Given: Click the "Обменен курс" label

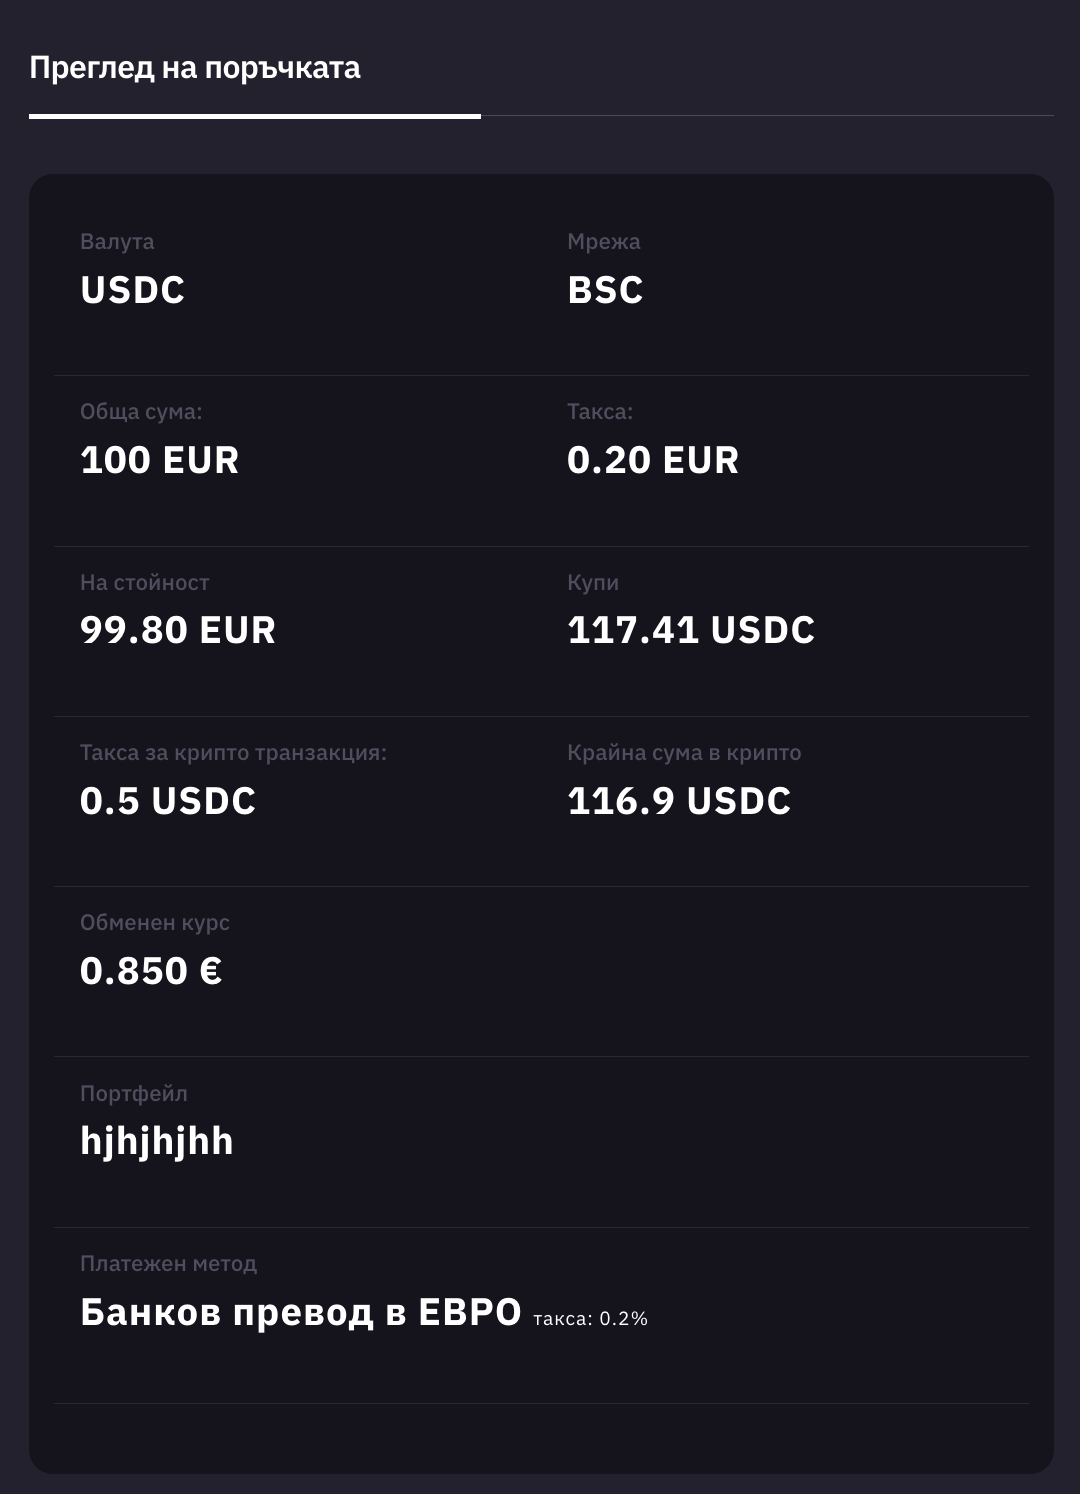Looking at the screenshot, I should (x=155, y=923).
